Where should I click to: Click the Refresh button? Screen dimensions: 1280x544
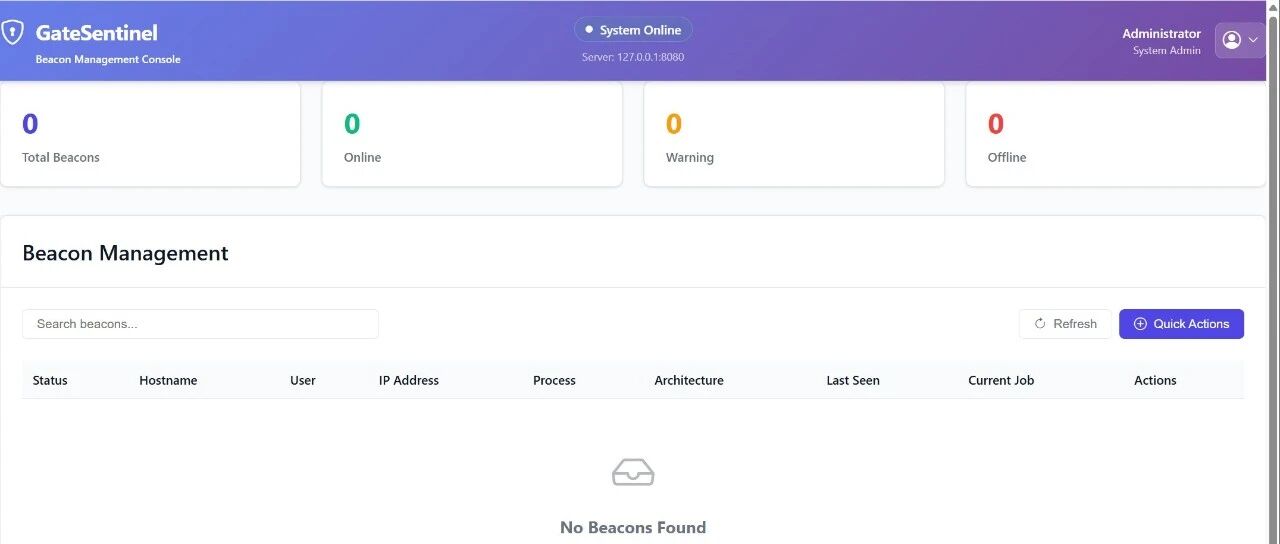[x=1065, y=324]
